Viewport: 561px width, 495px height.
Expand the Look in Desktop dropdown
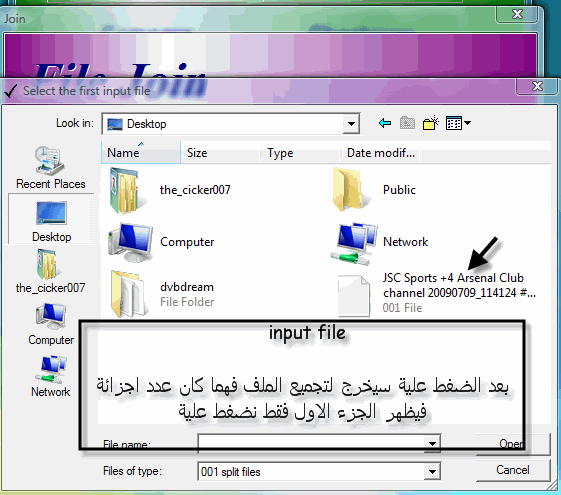pos(351,124)
